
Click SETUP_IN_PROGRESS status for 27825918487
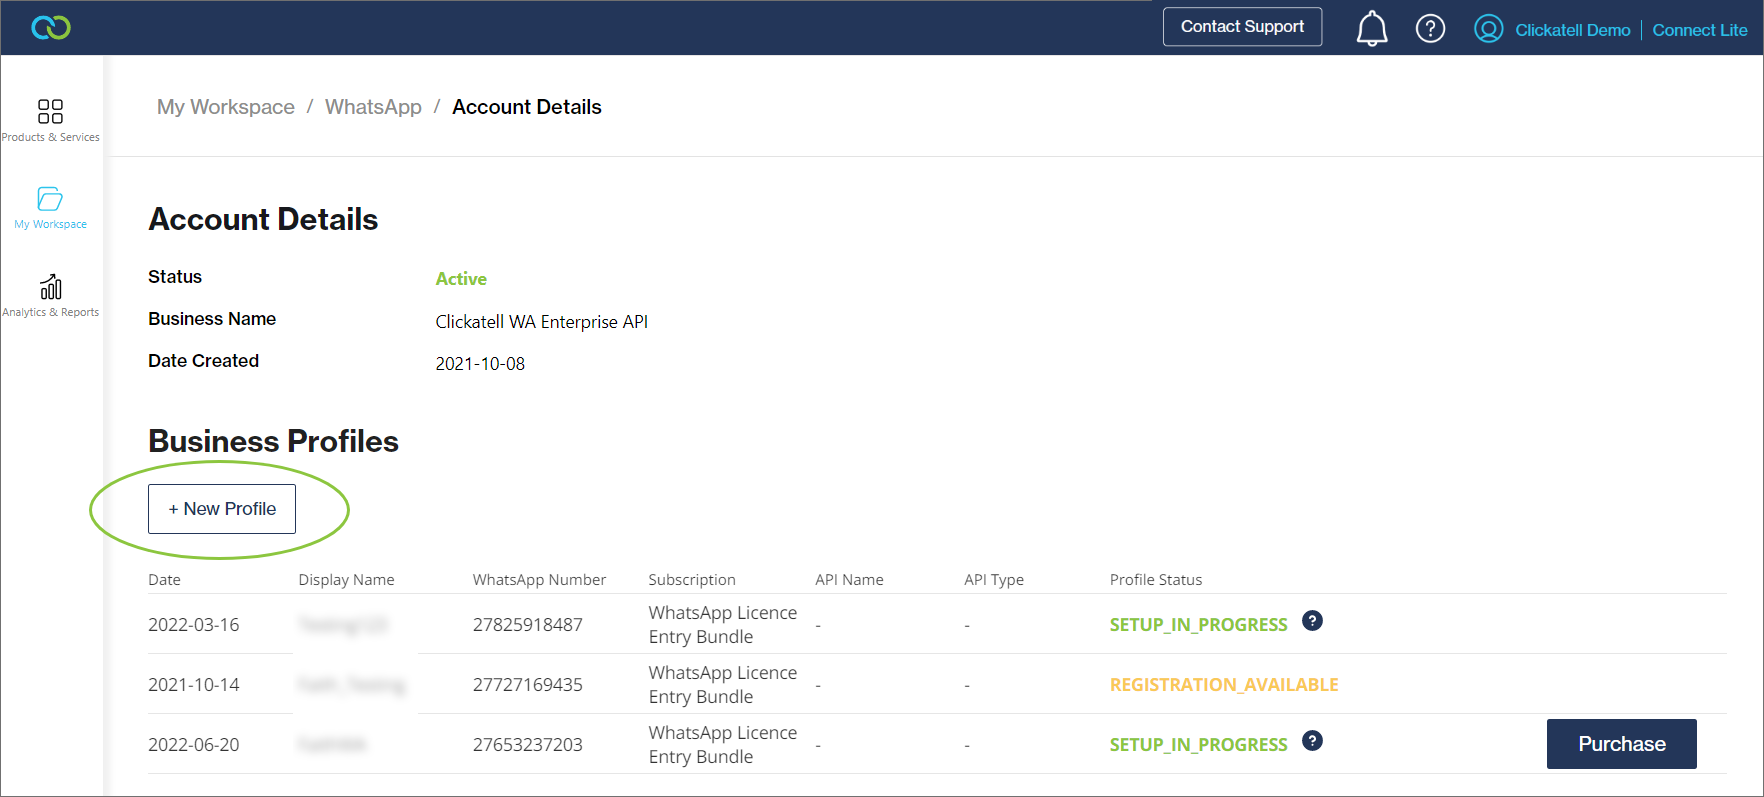pyautogui.click(x=1199, y=625)
